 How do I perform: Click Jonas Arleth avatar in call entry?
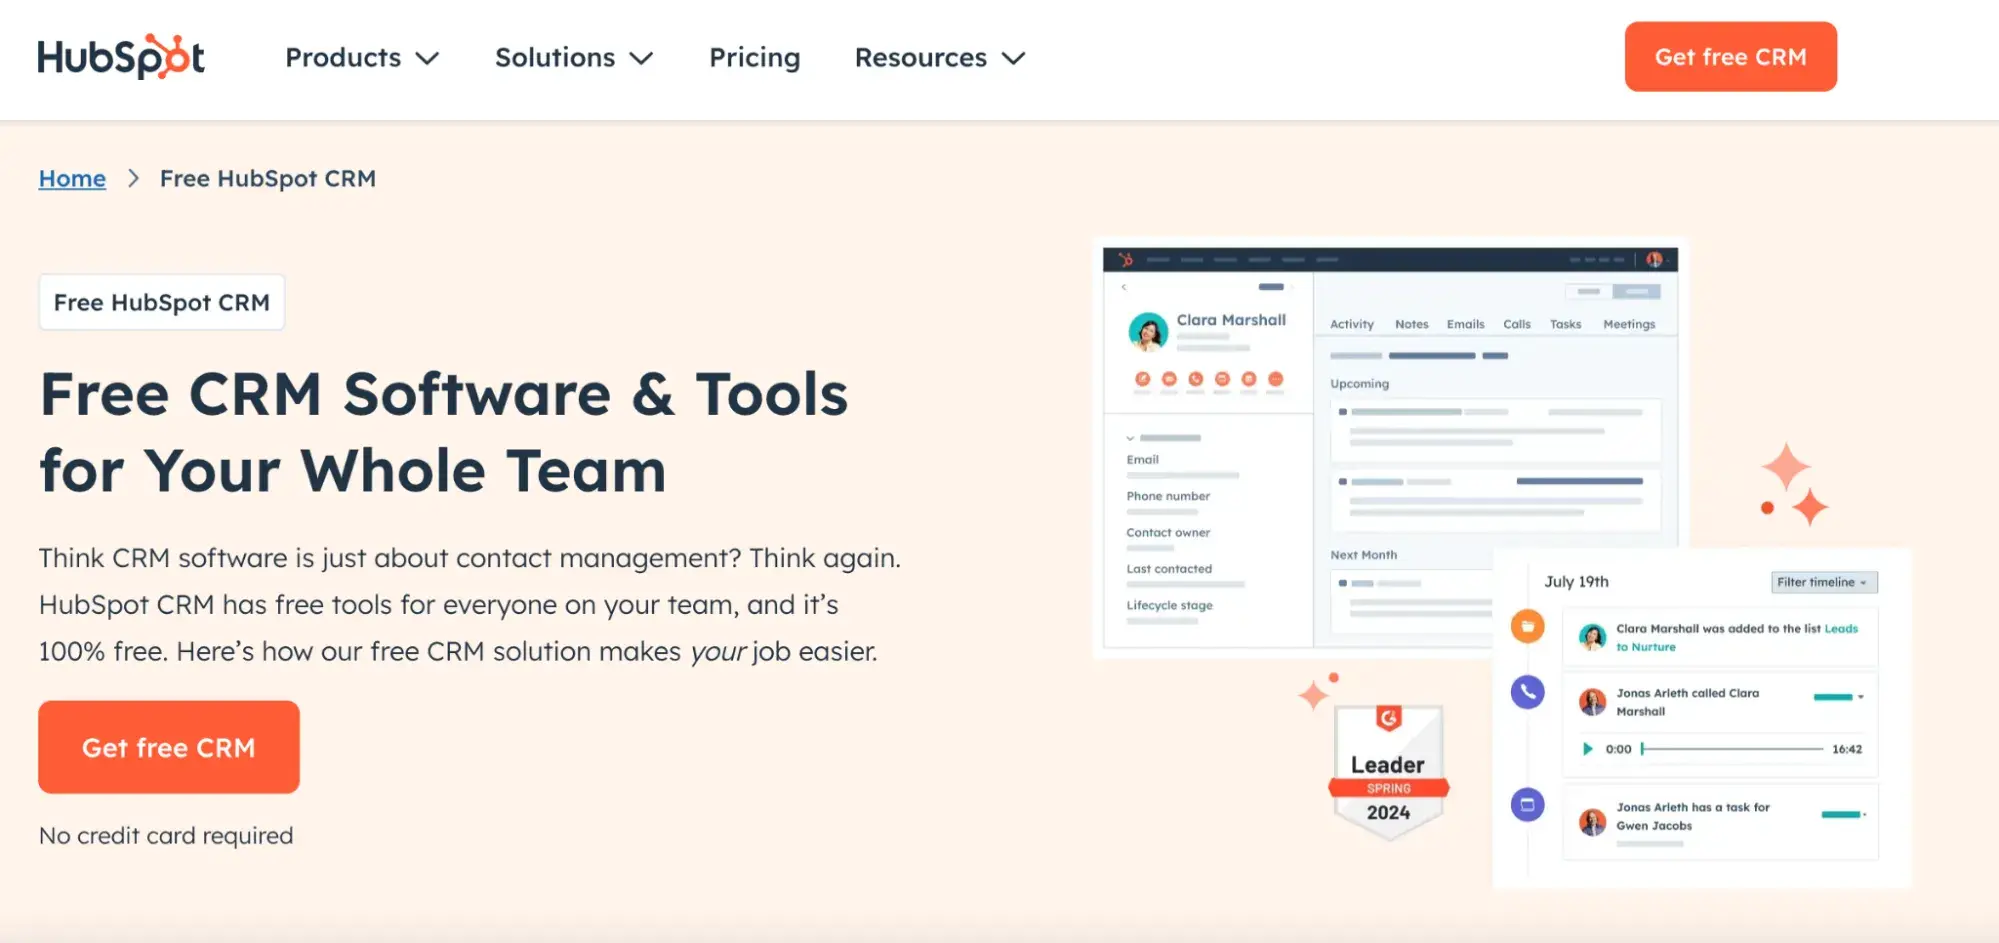(1592, 702)
